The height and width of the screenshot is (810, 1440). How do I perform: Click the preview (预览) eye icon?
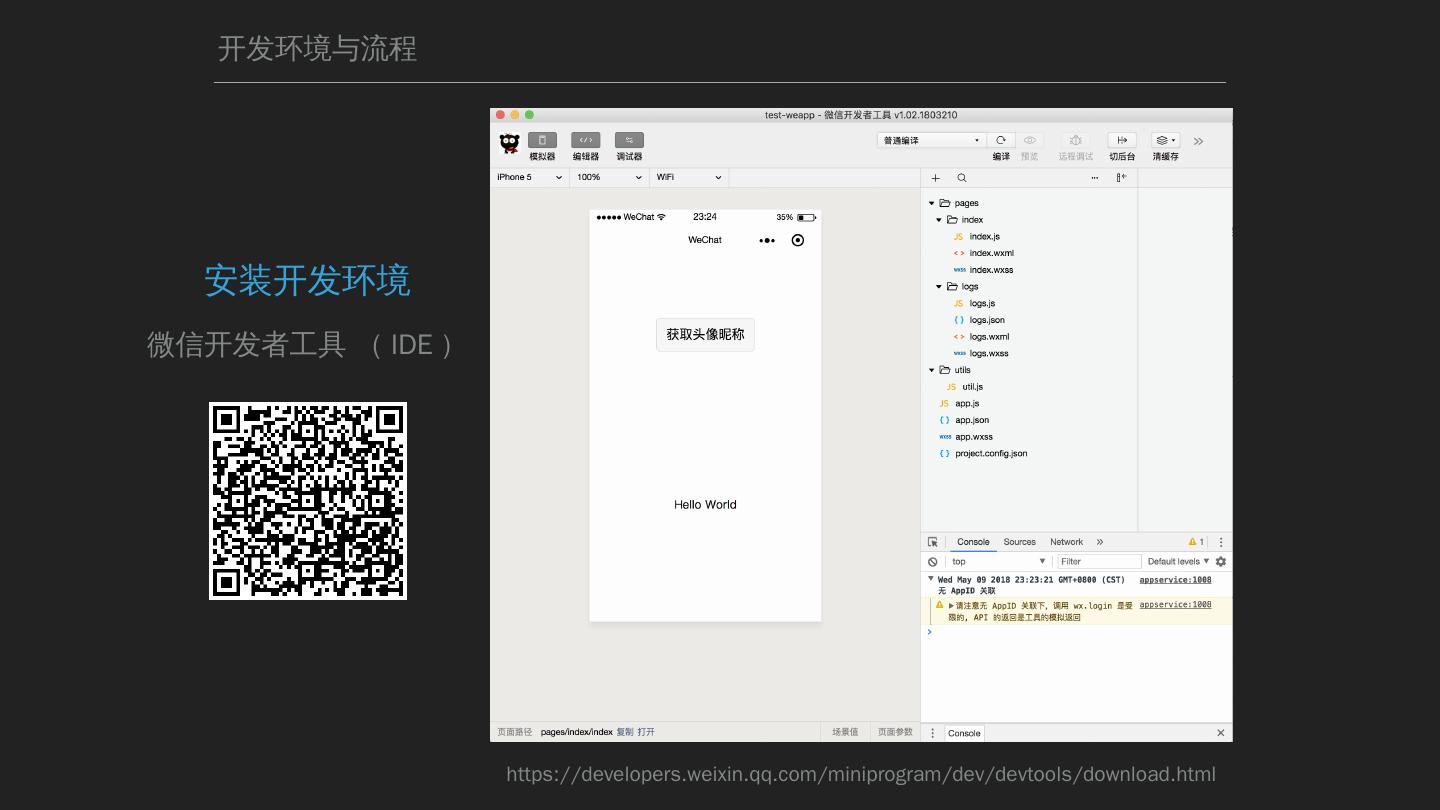[1029, 141]
